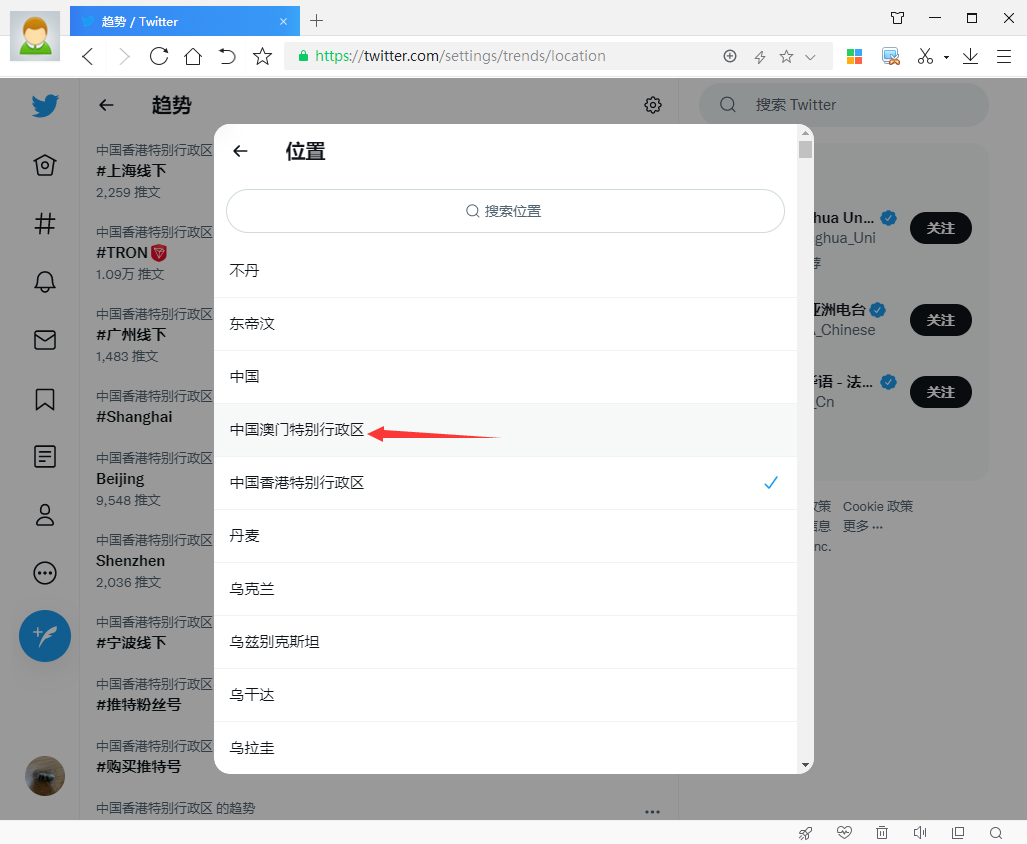Open the Explore hashtag icon
This screenshot has width=1027, height=844.
(x=45, y=224)
